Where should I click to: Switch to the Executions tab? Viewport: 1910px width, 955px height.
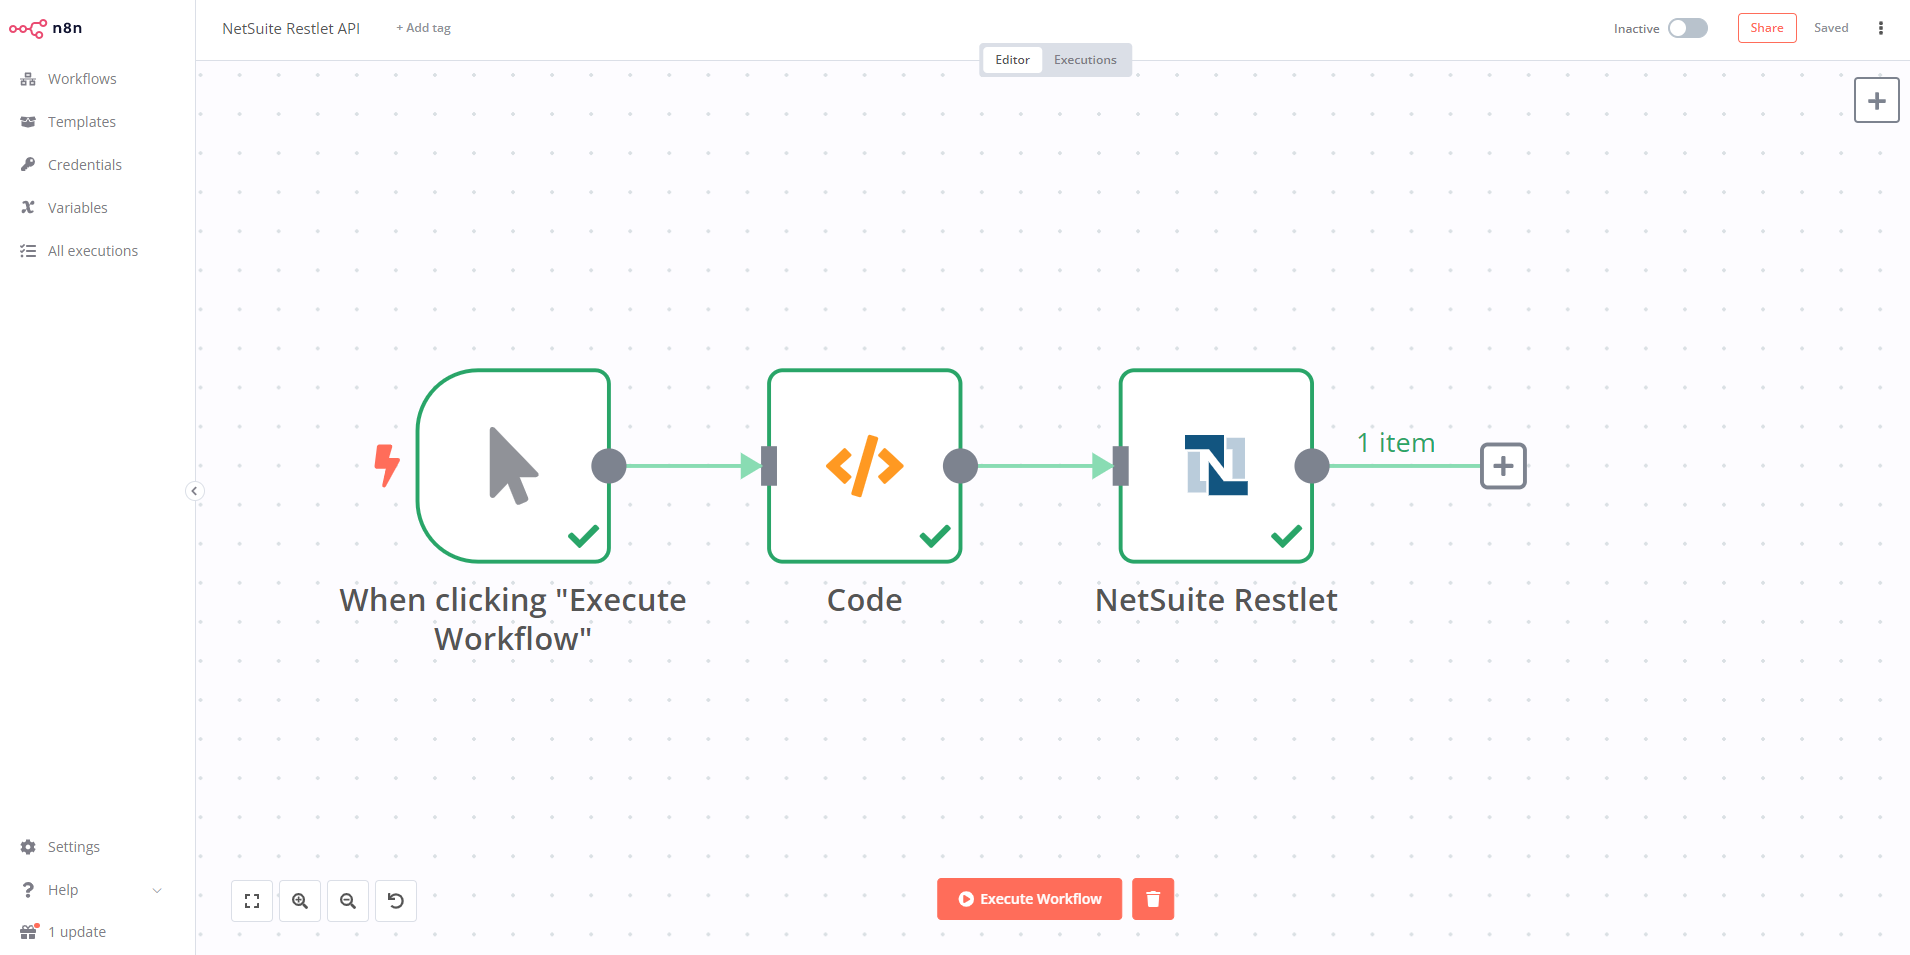(1085, 60)
